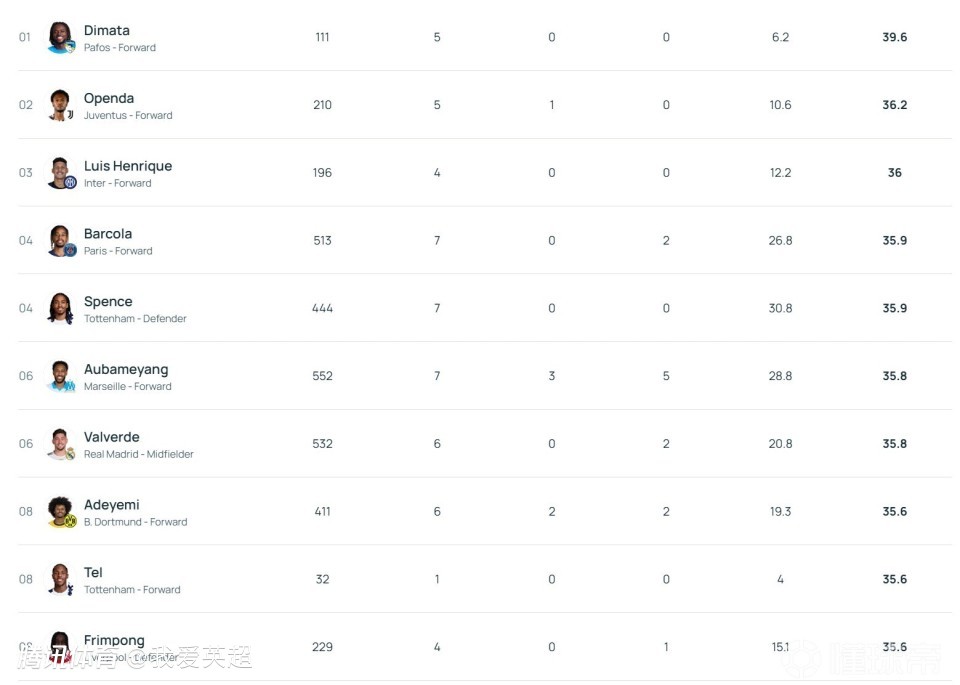The width and height of the screenshot is (960, 685).
Task: Click Adeyemi's avatar with the Dortmund badge
Action: [x=61, y=512]
